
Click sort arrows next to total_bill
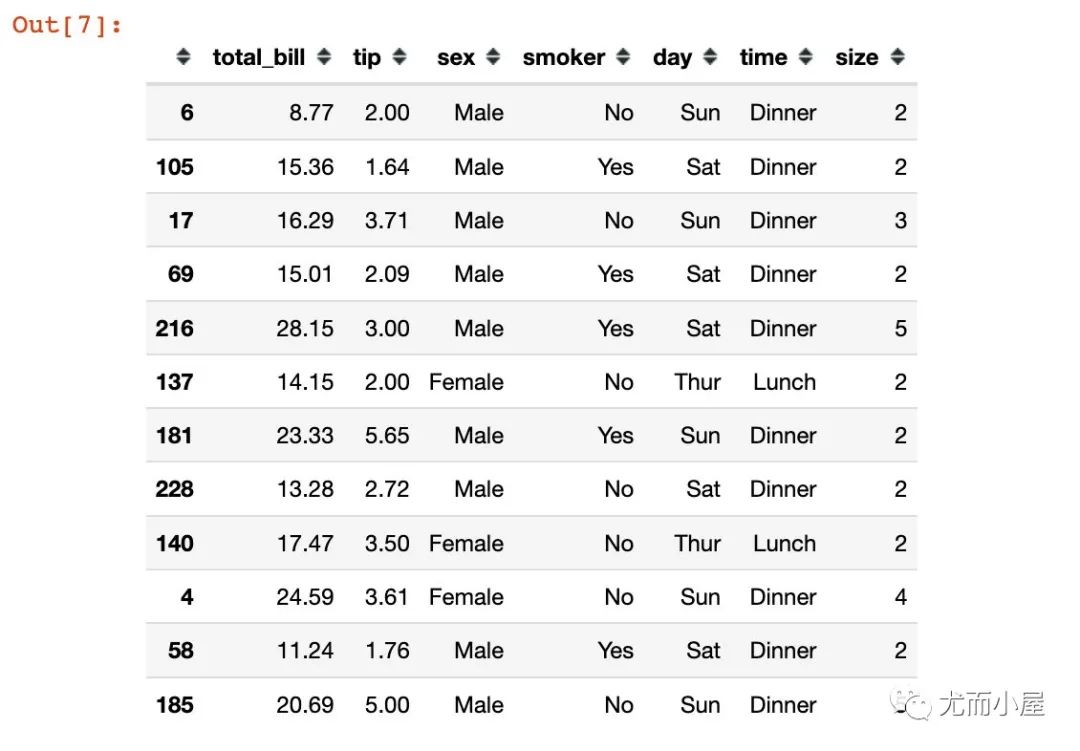tap(324, 56)
